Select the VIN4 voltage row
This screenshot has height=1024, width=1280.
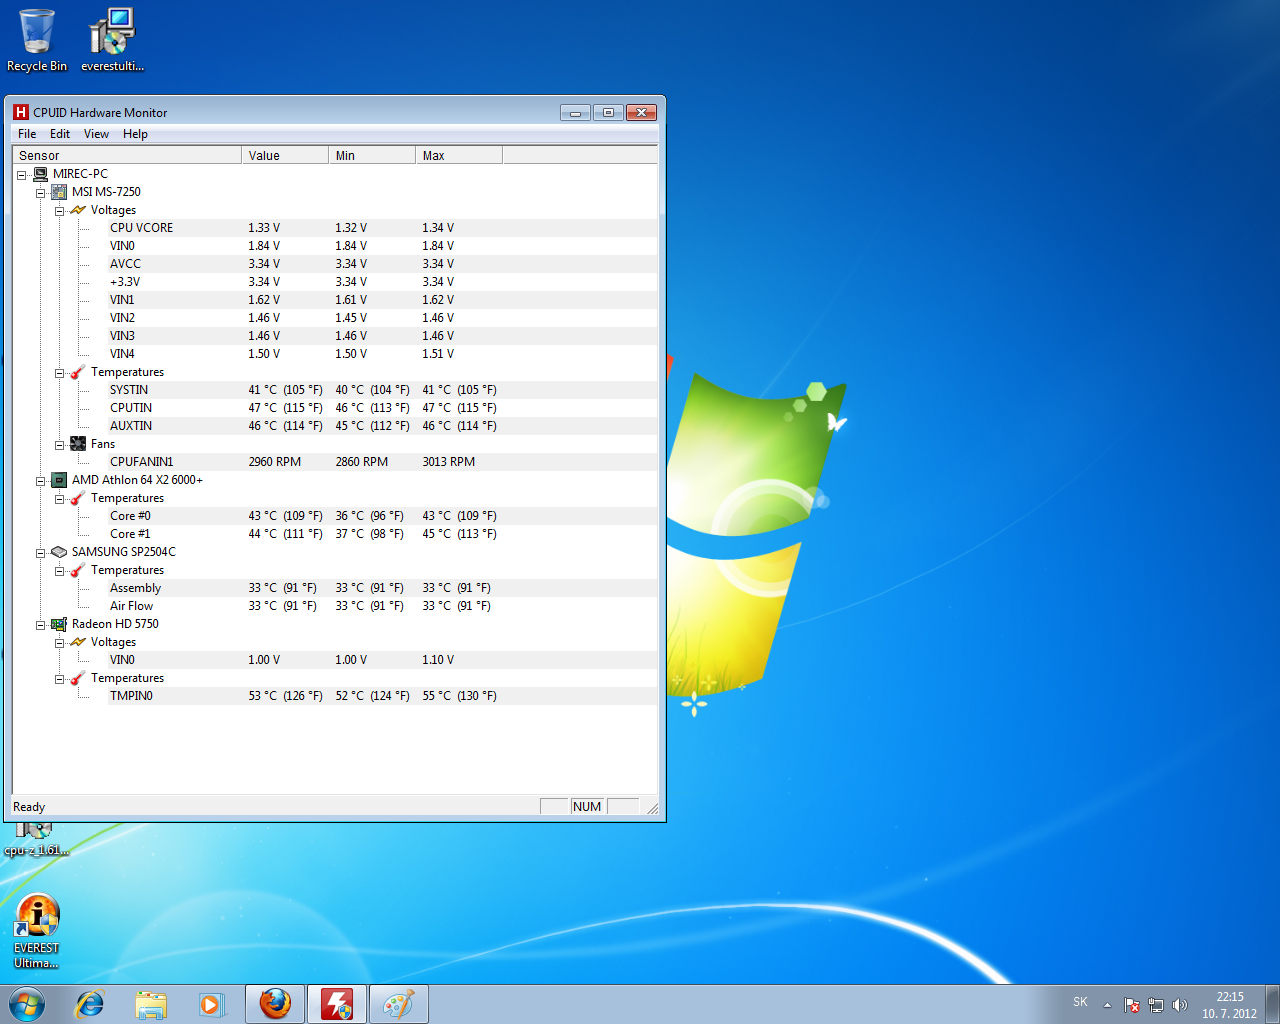[x=383, y=354]
